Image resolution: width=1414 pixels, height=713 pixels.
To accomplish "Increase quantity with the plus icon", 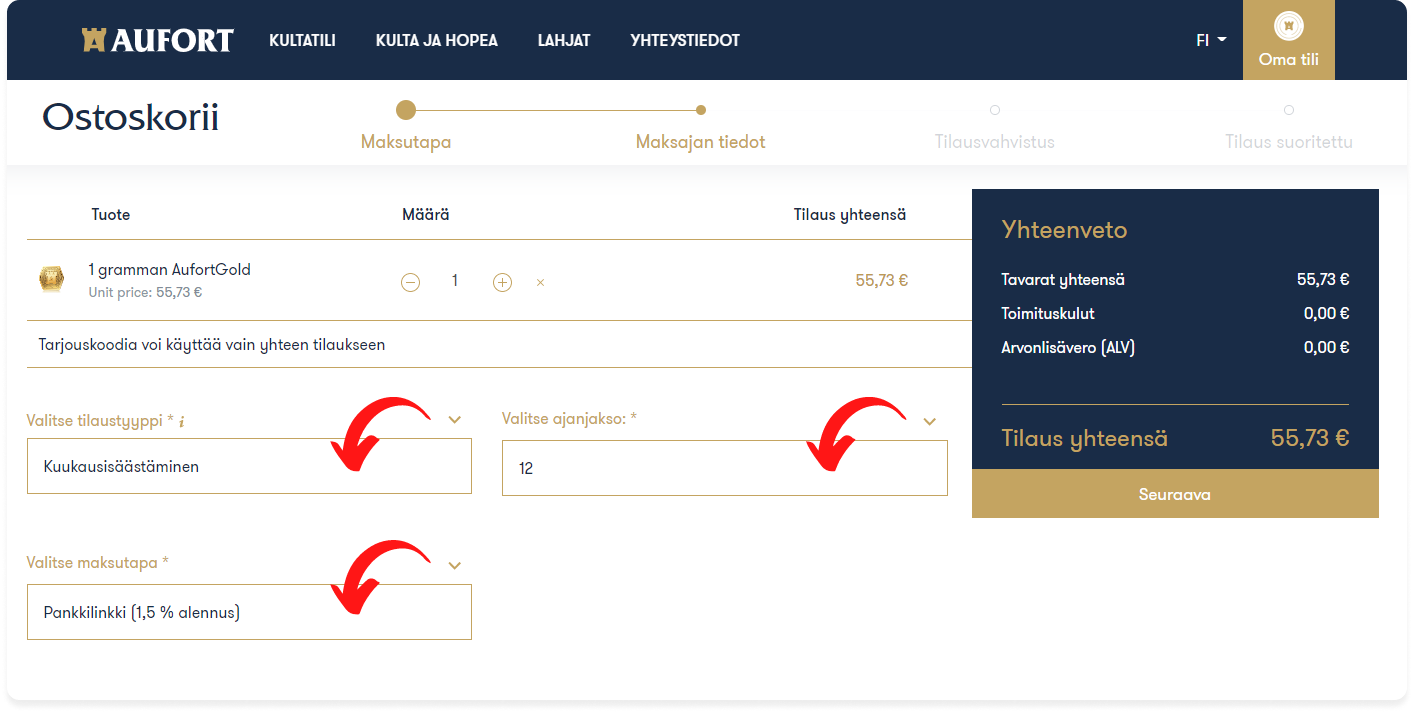I will (x=502, y=282).
